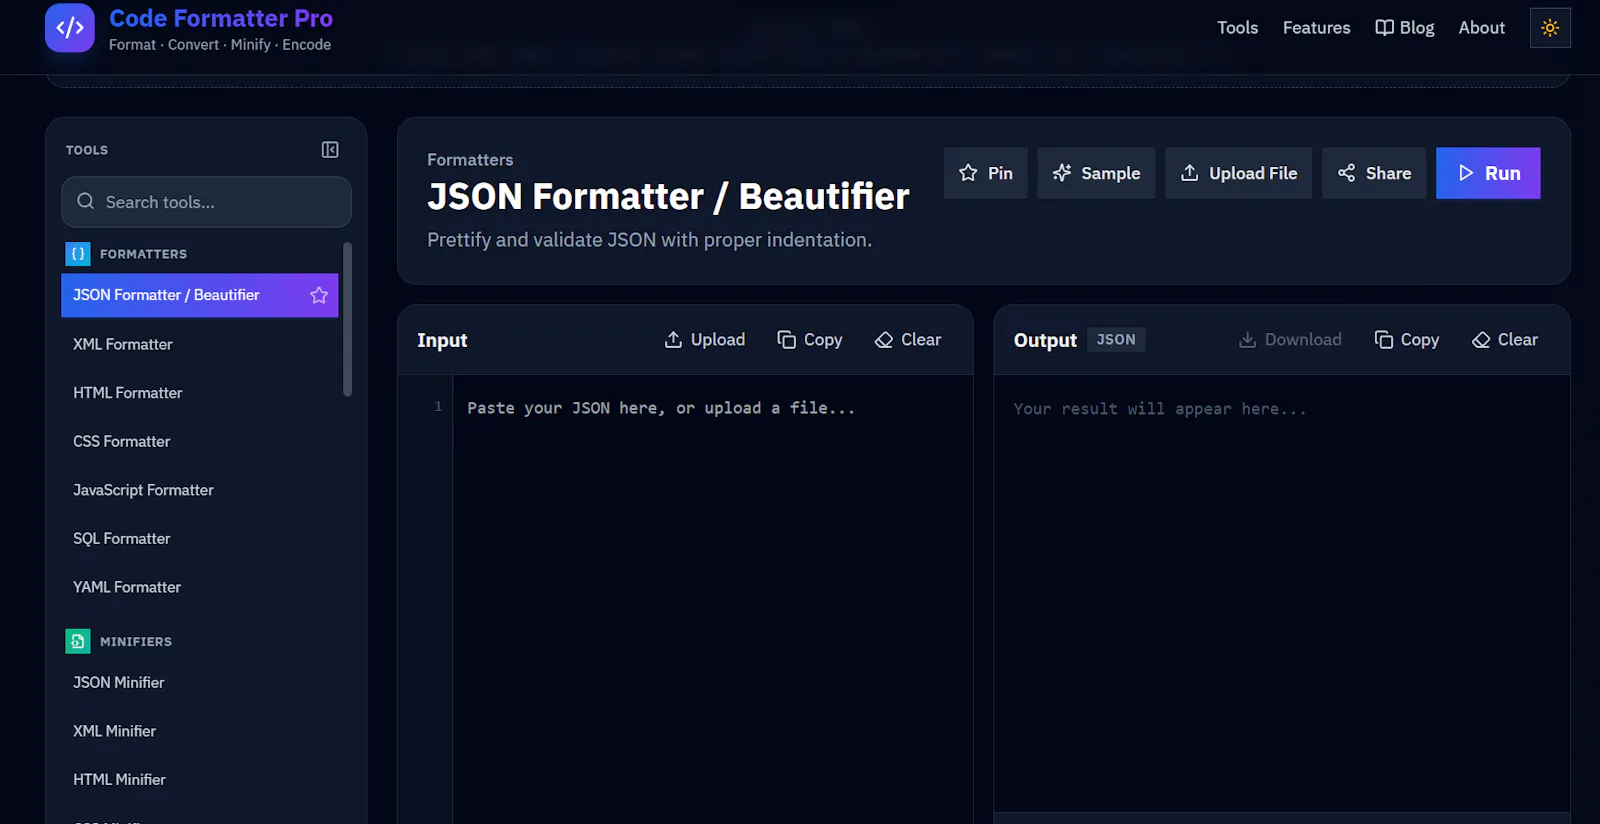The width and height of the screenshot is (1600, 824).
Task: Click the star on JSON Formatter row
Action: 319,295
